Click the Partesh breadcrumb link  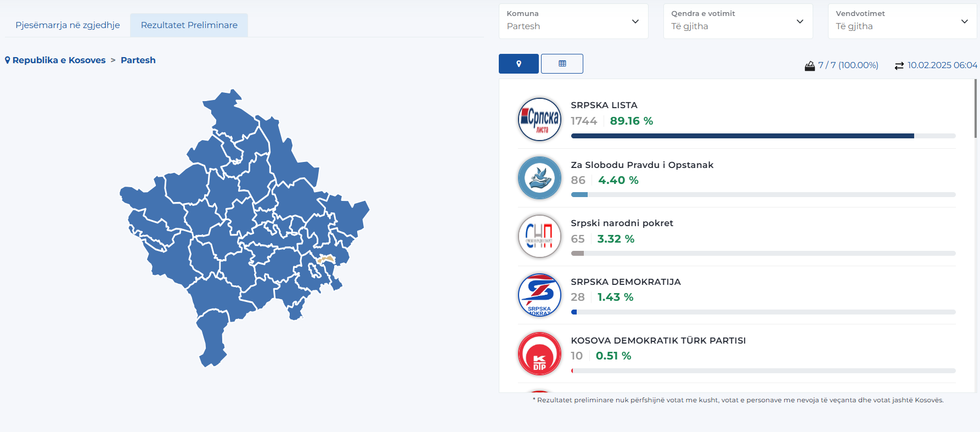coord(138,61)
